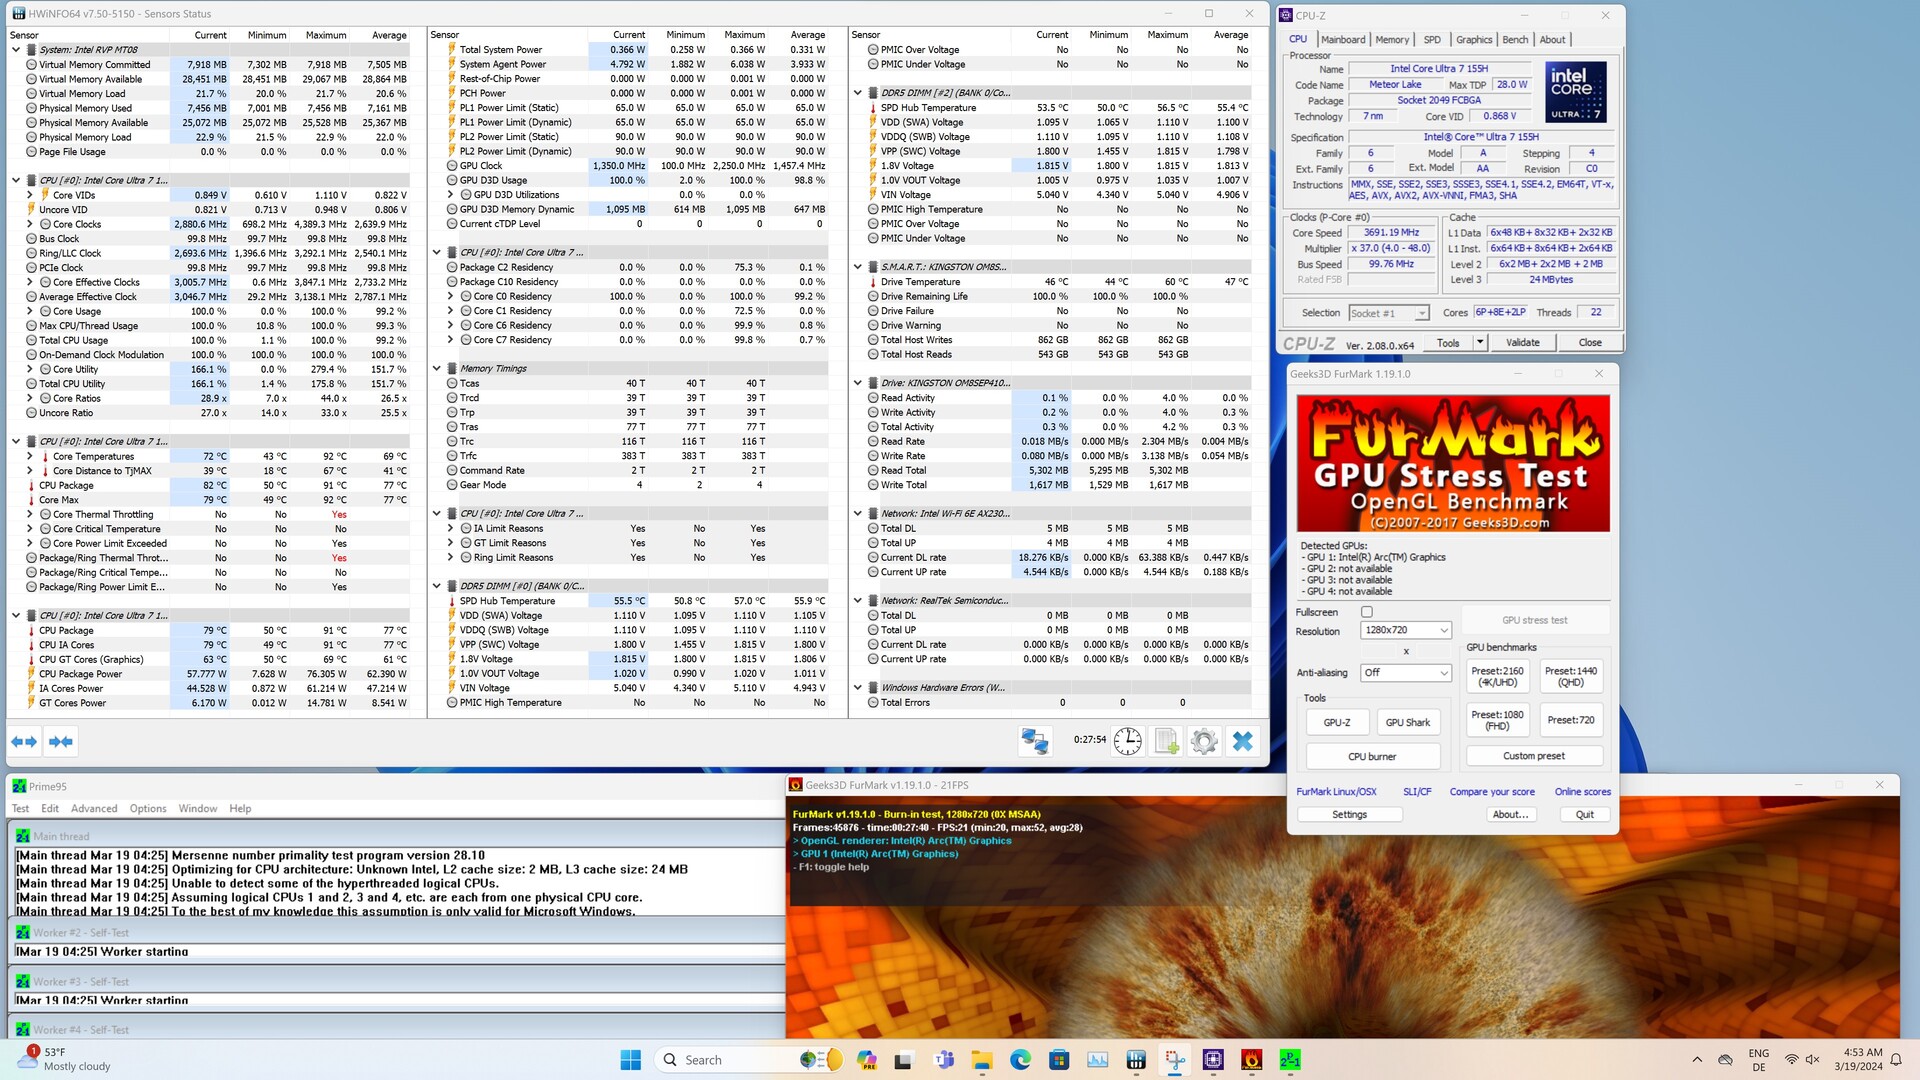Open Prime95 Advanced menu
This screenshot has height=1080, width=1920.
[94, 808]
